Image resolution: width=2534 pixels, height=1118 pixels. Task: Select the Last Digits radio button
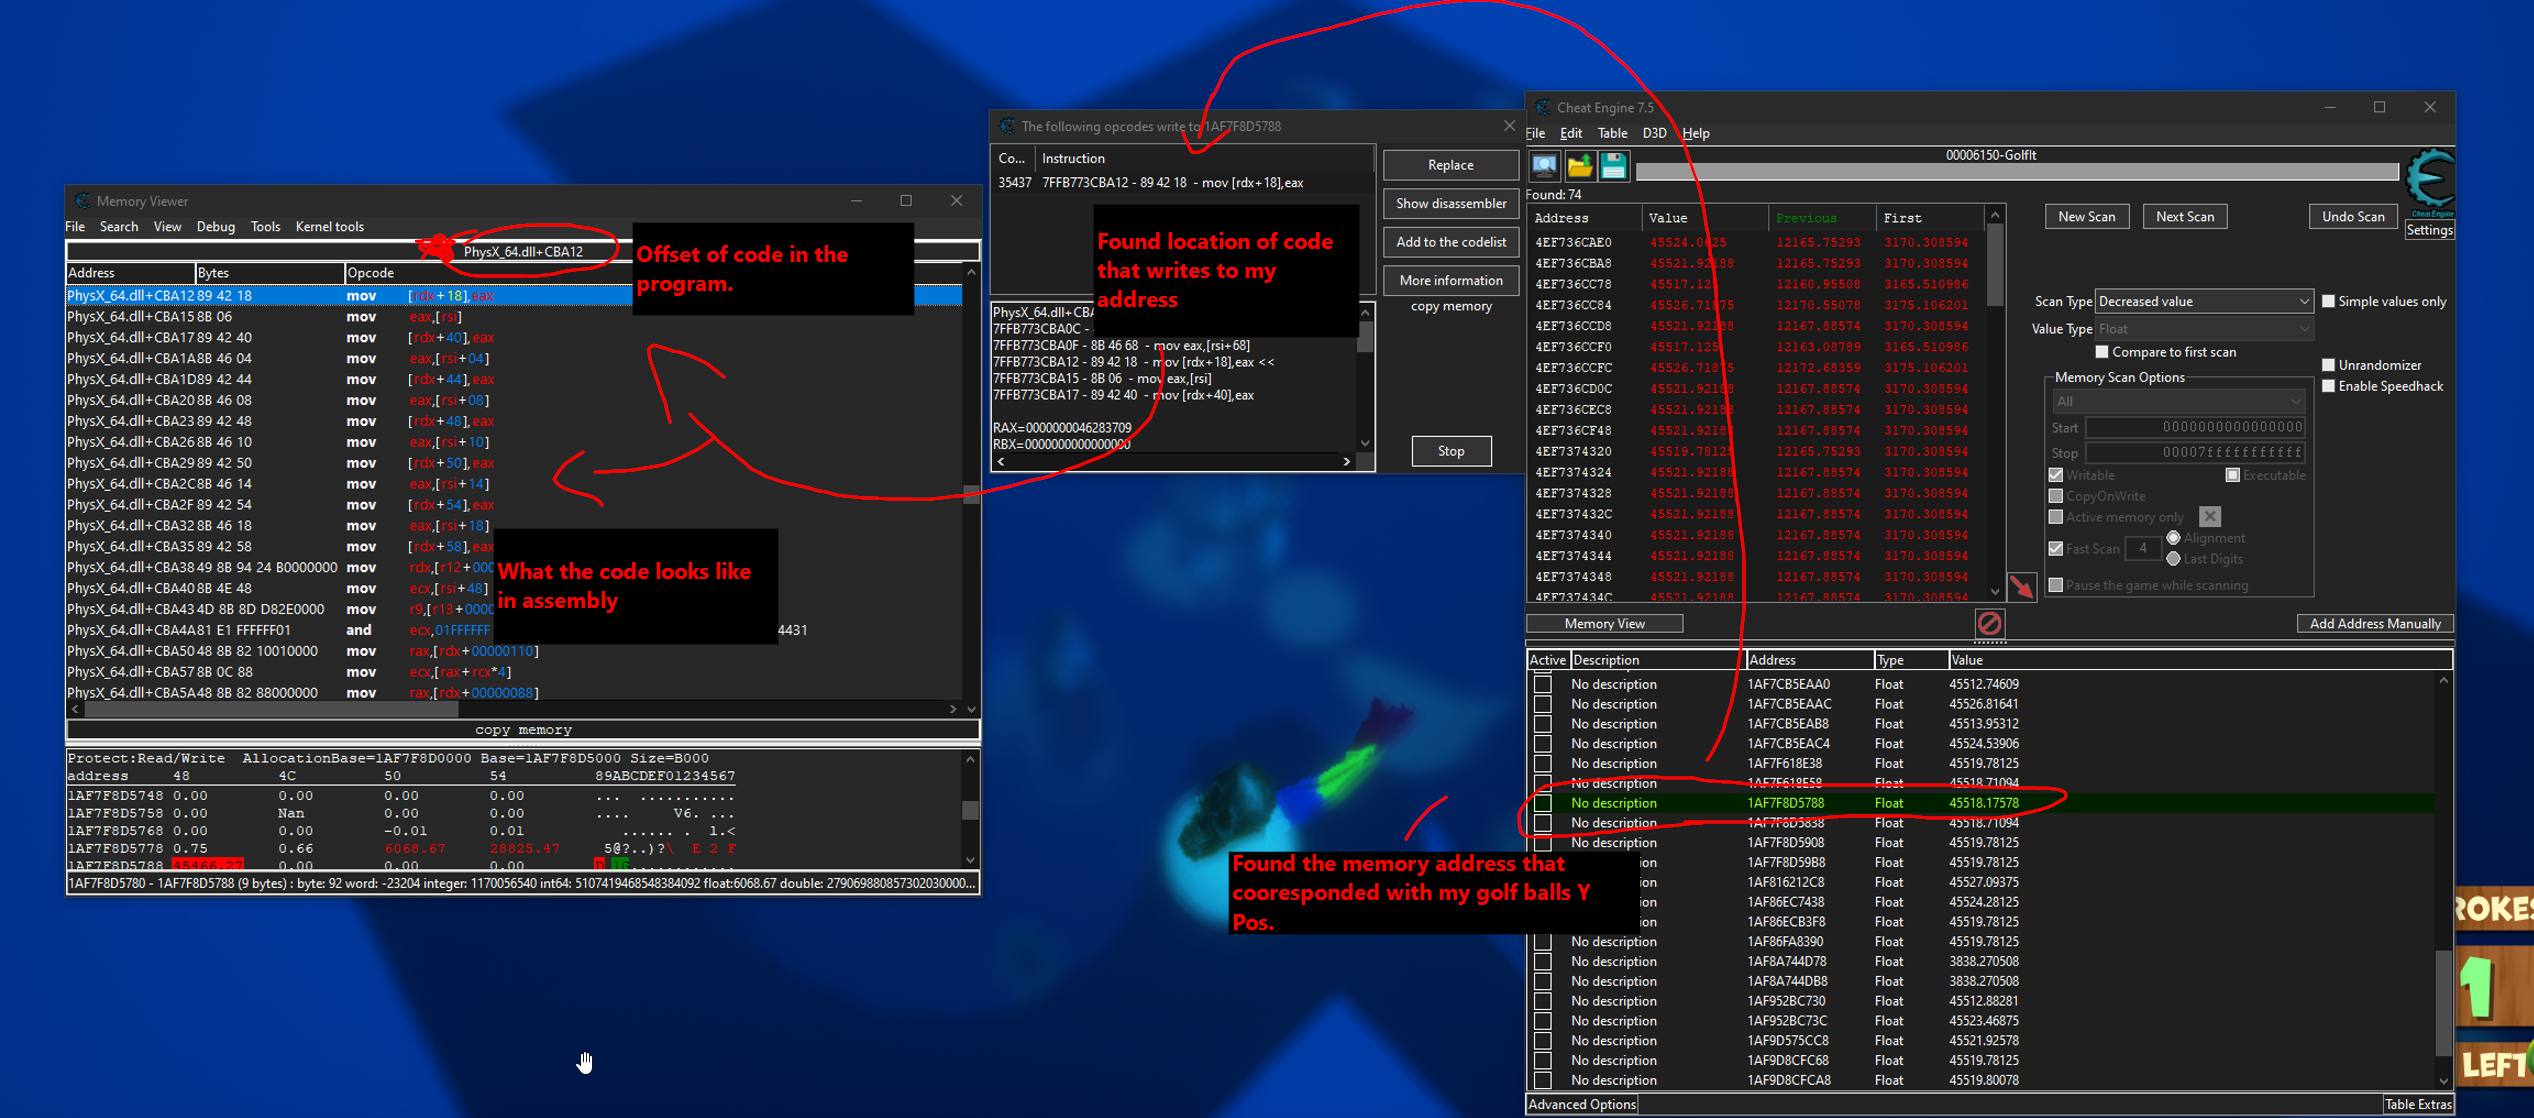pos(2173,559)
